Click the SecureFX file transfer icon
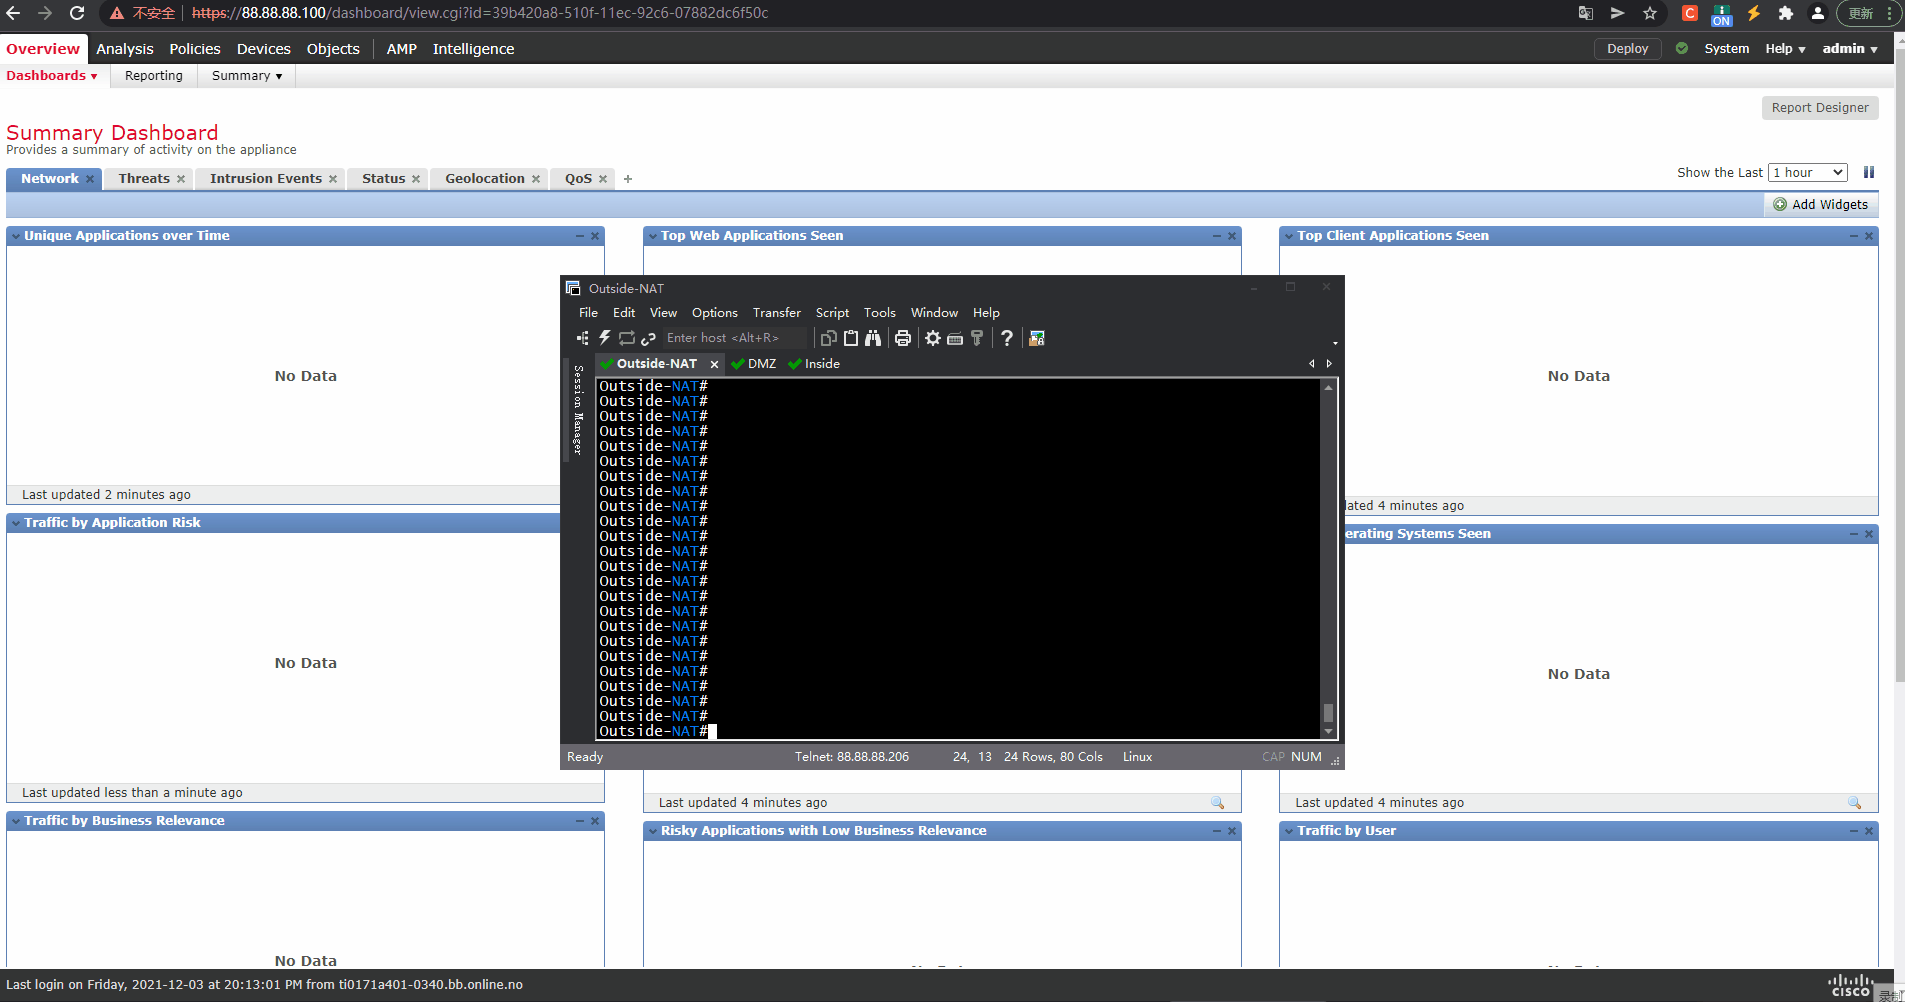The width and height of the screenshot is (1905, 1002). (x=1037, y=338)
